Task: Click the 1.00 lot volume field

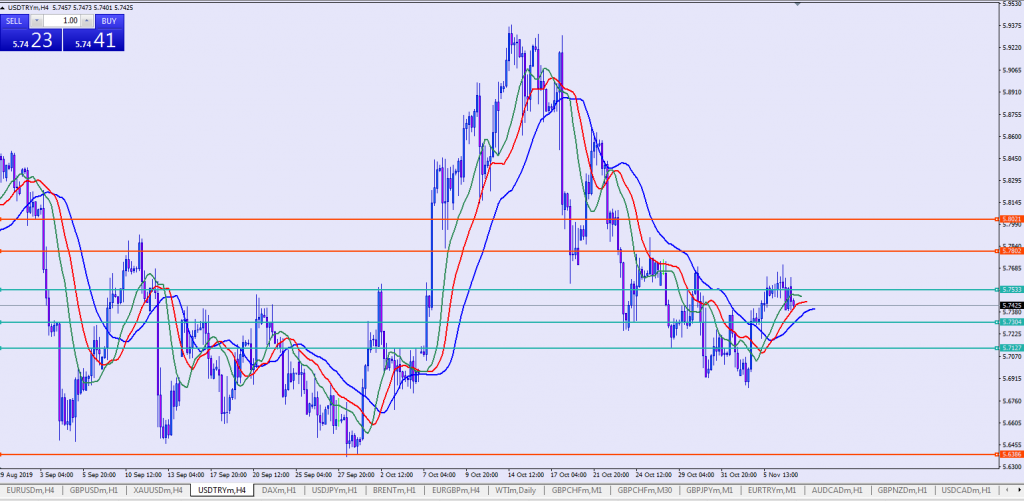Action: click(62, 20)
